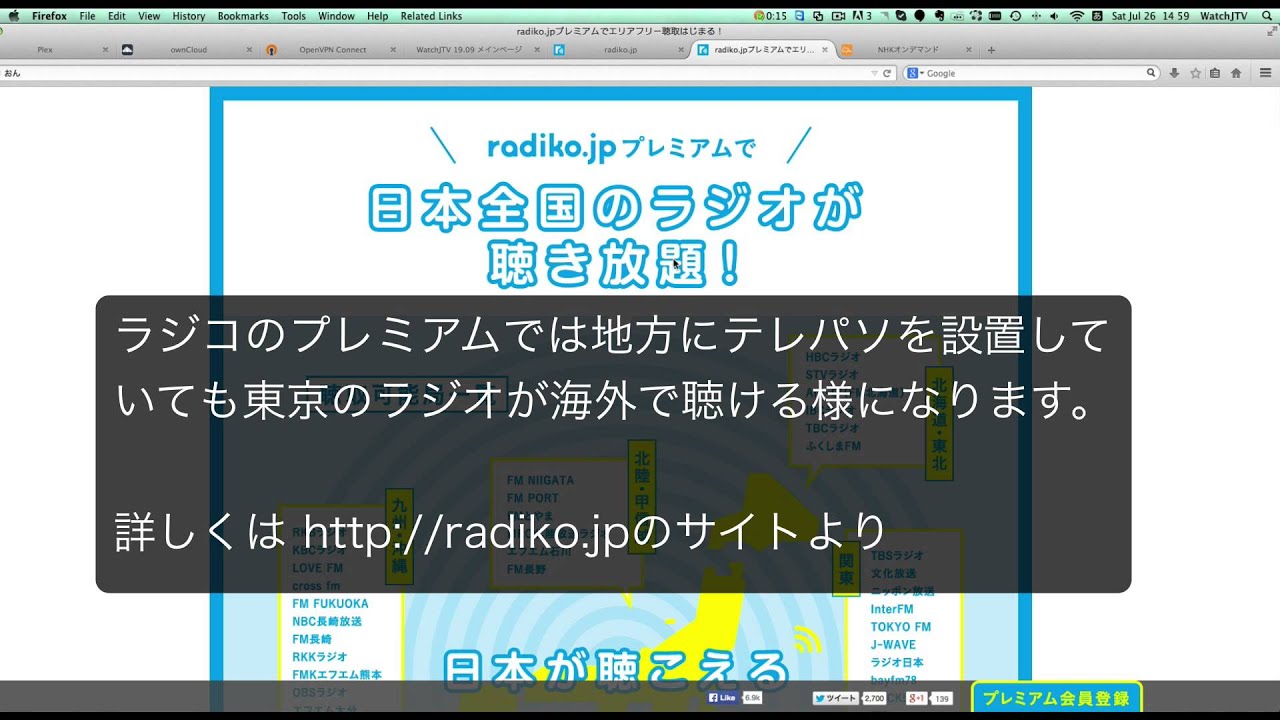1280x720 pixels.
Task: Open the Wi-Fi status menu
Action: pos(1077,16)
